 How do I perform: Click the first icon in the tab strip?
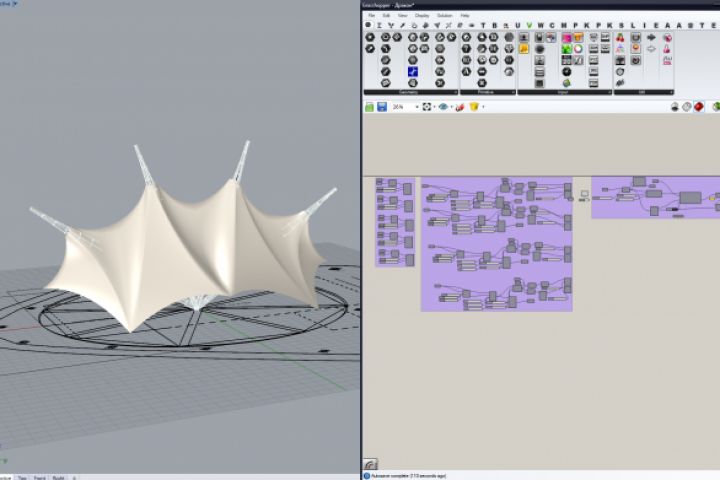368,25
